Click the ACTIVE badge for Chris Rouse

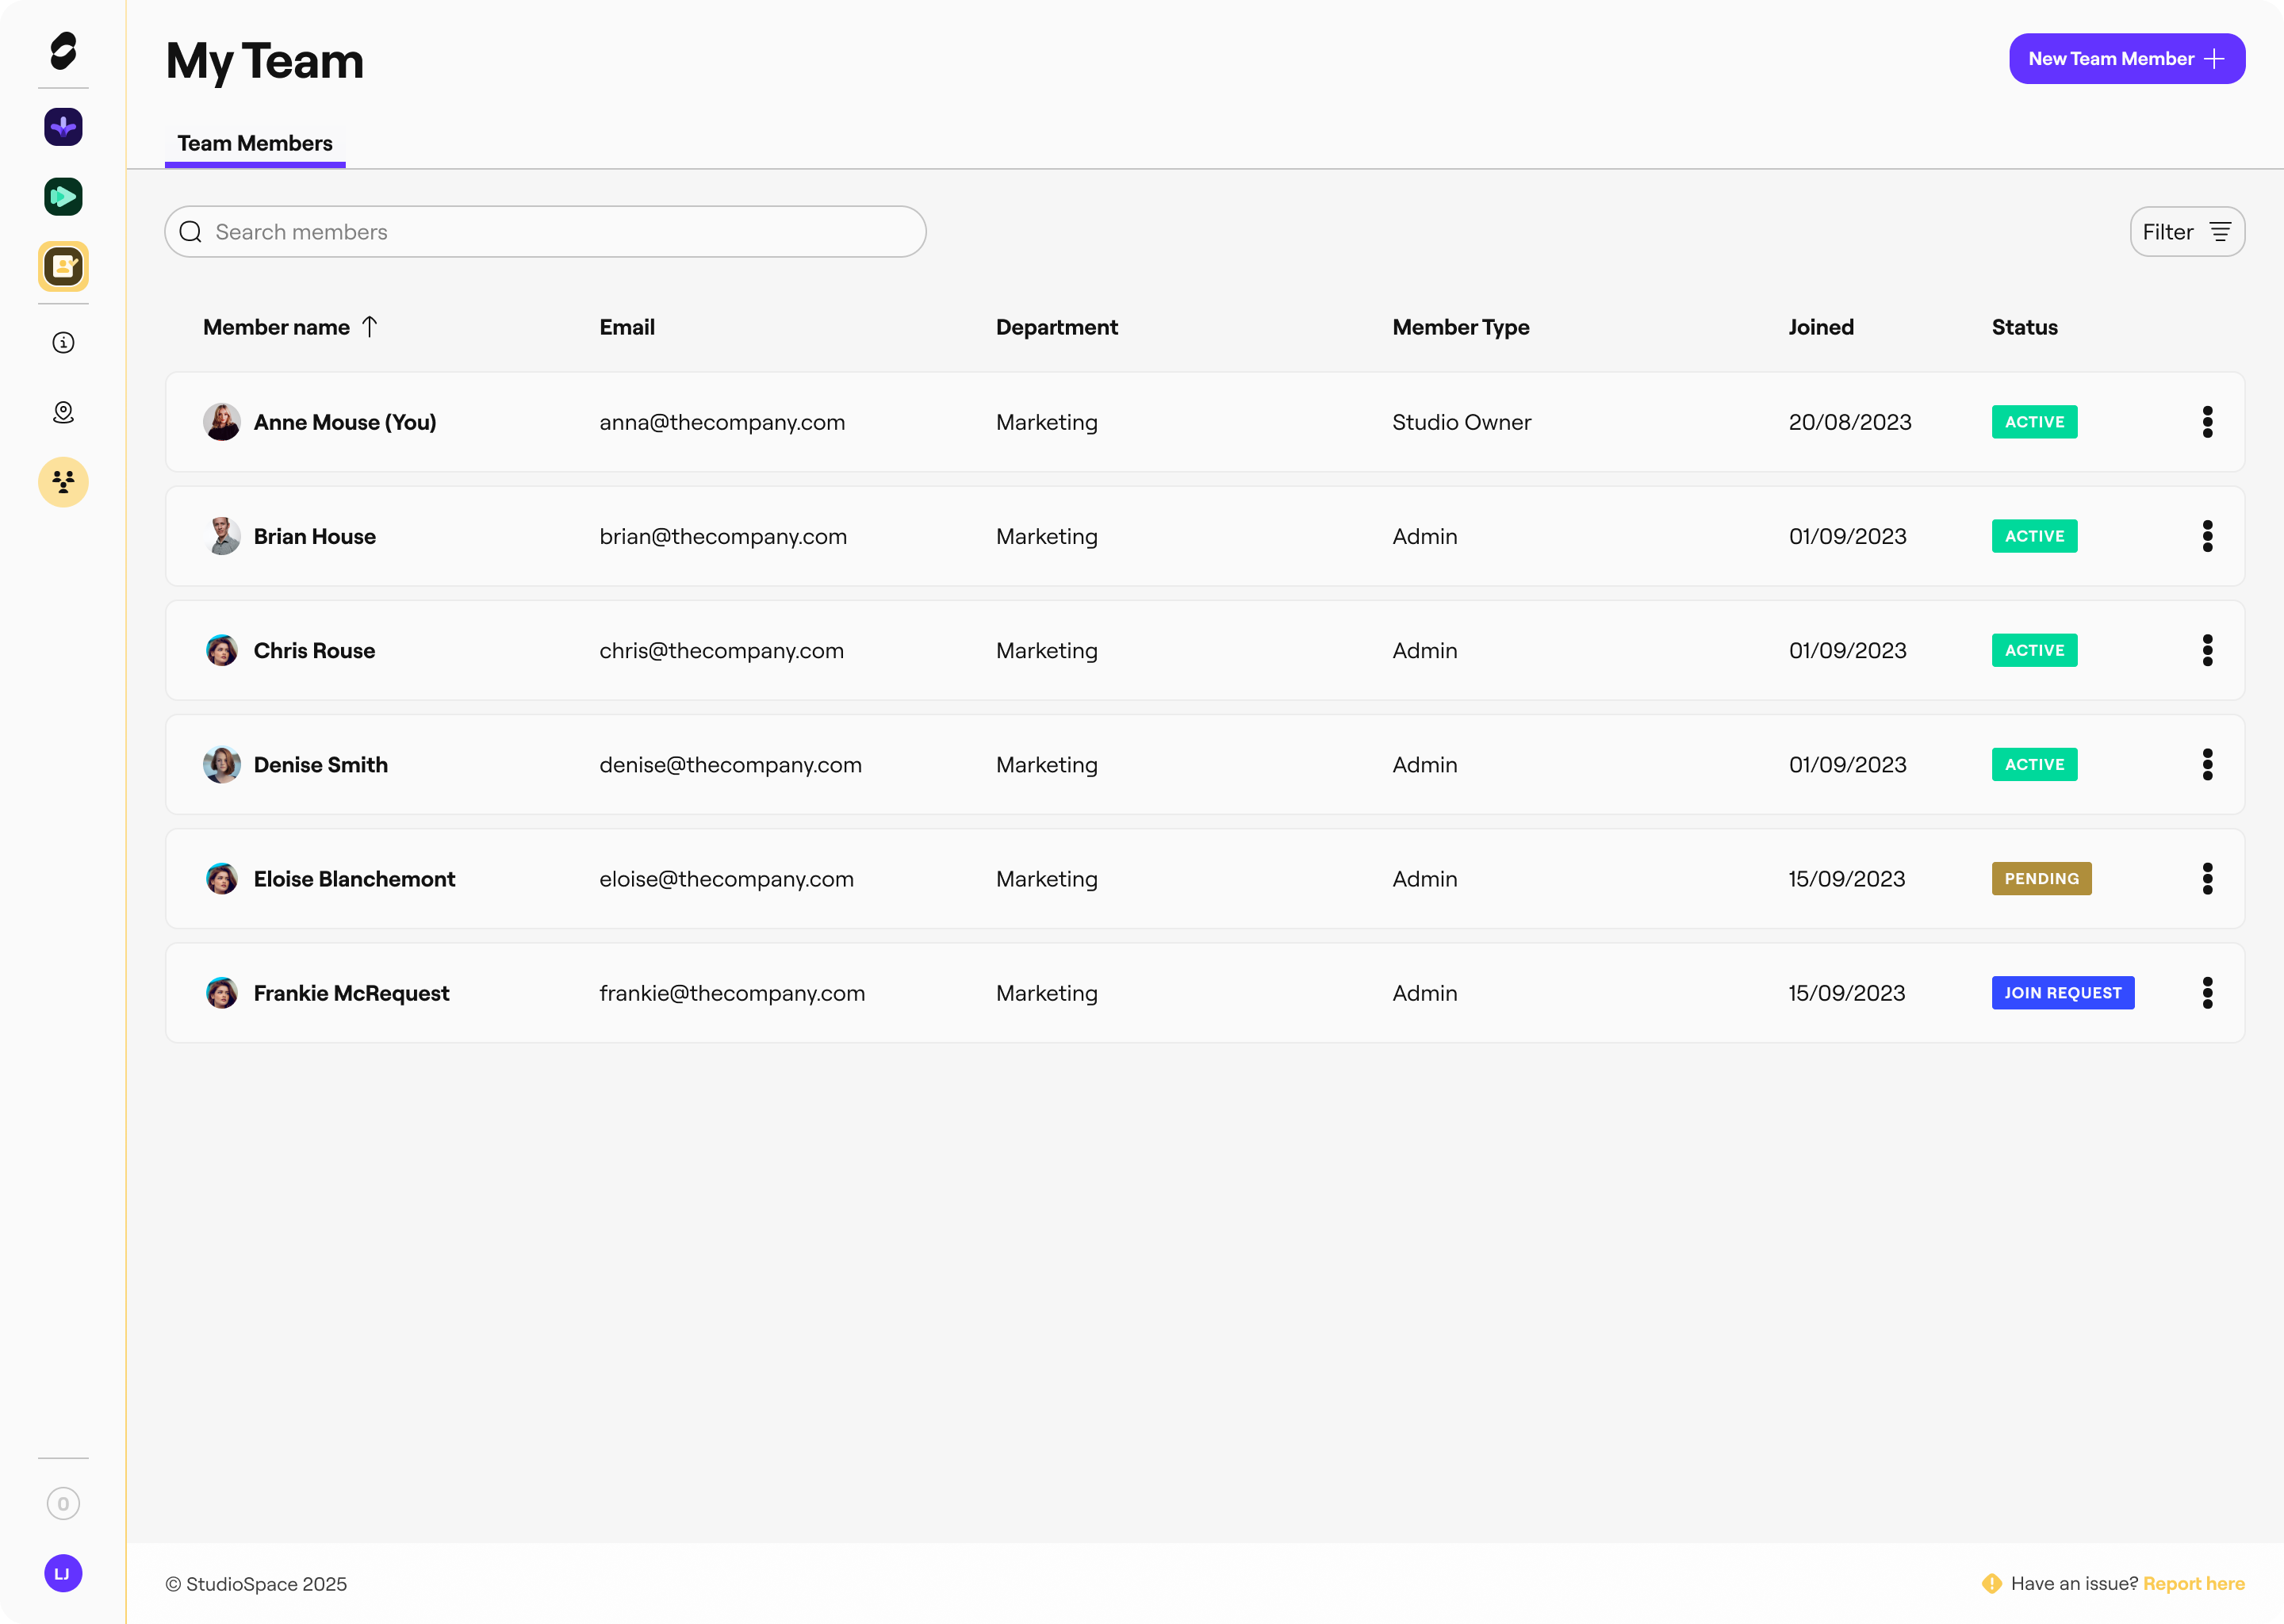click(2034, 650)
